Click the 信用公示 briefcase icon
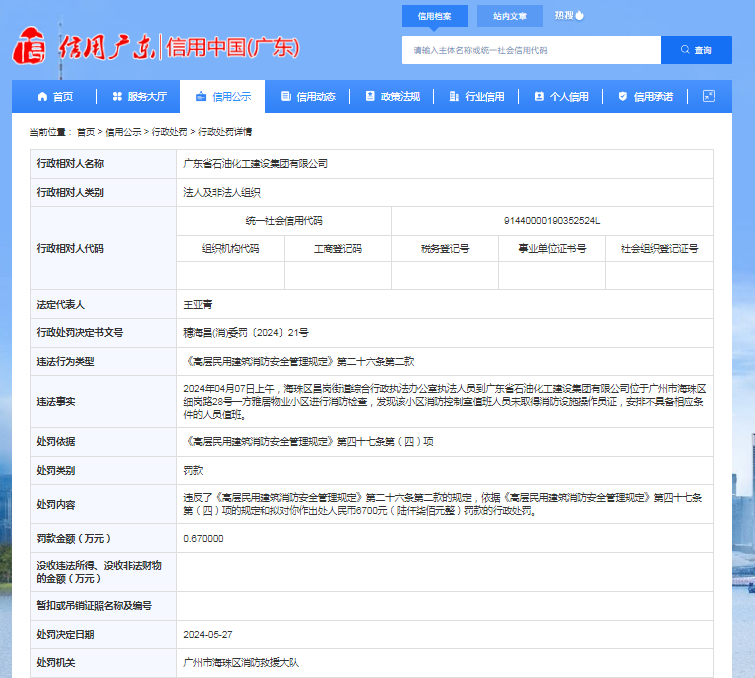 click(201, 97)
